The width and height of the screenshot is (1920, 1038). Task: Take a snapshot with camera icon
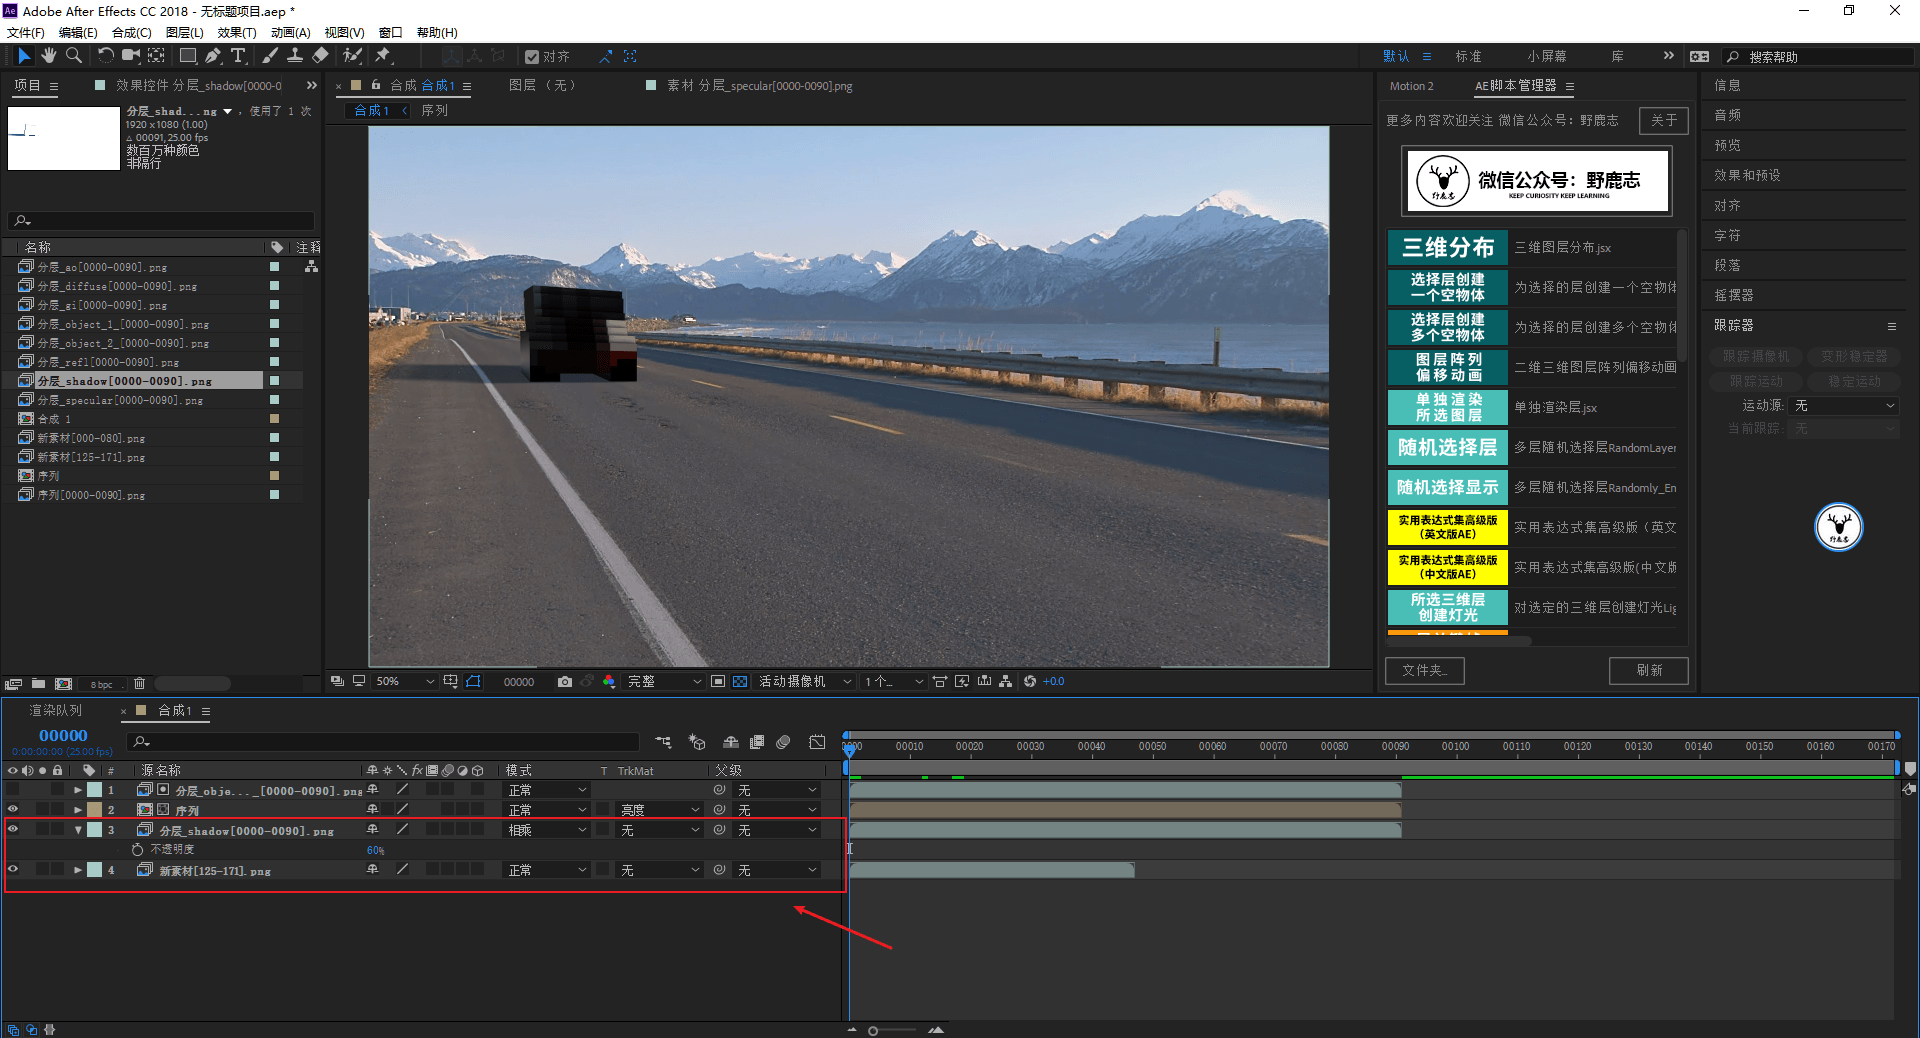565,681
